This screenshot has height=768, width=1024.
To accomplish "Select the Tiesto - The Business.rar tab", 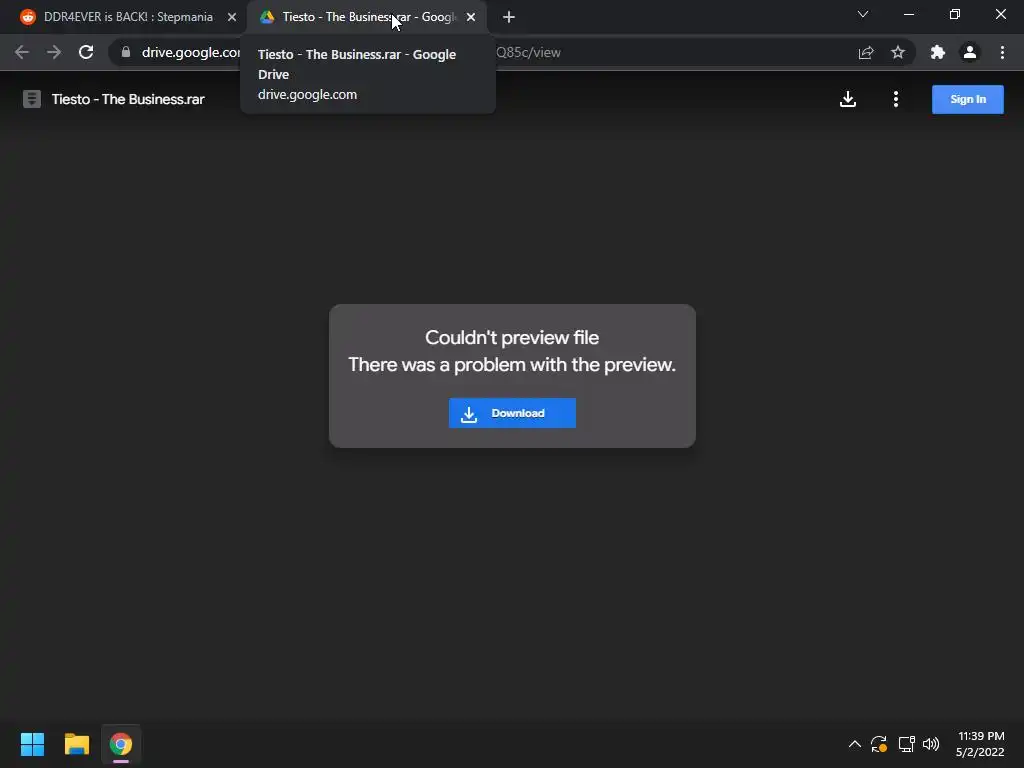I will tap(368, 17).
